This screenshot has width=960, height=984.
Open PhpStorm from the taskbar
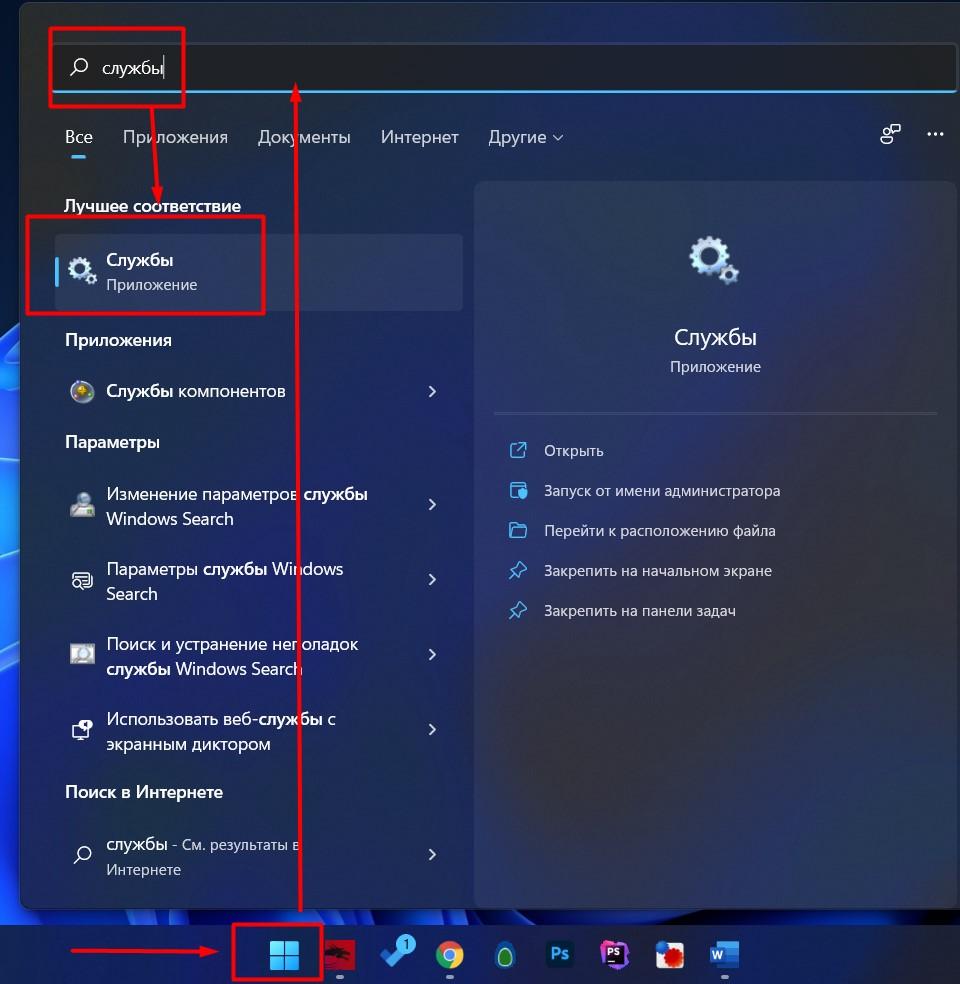[x=614, y=955]
